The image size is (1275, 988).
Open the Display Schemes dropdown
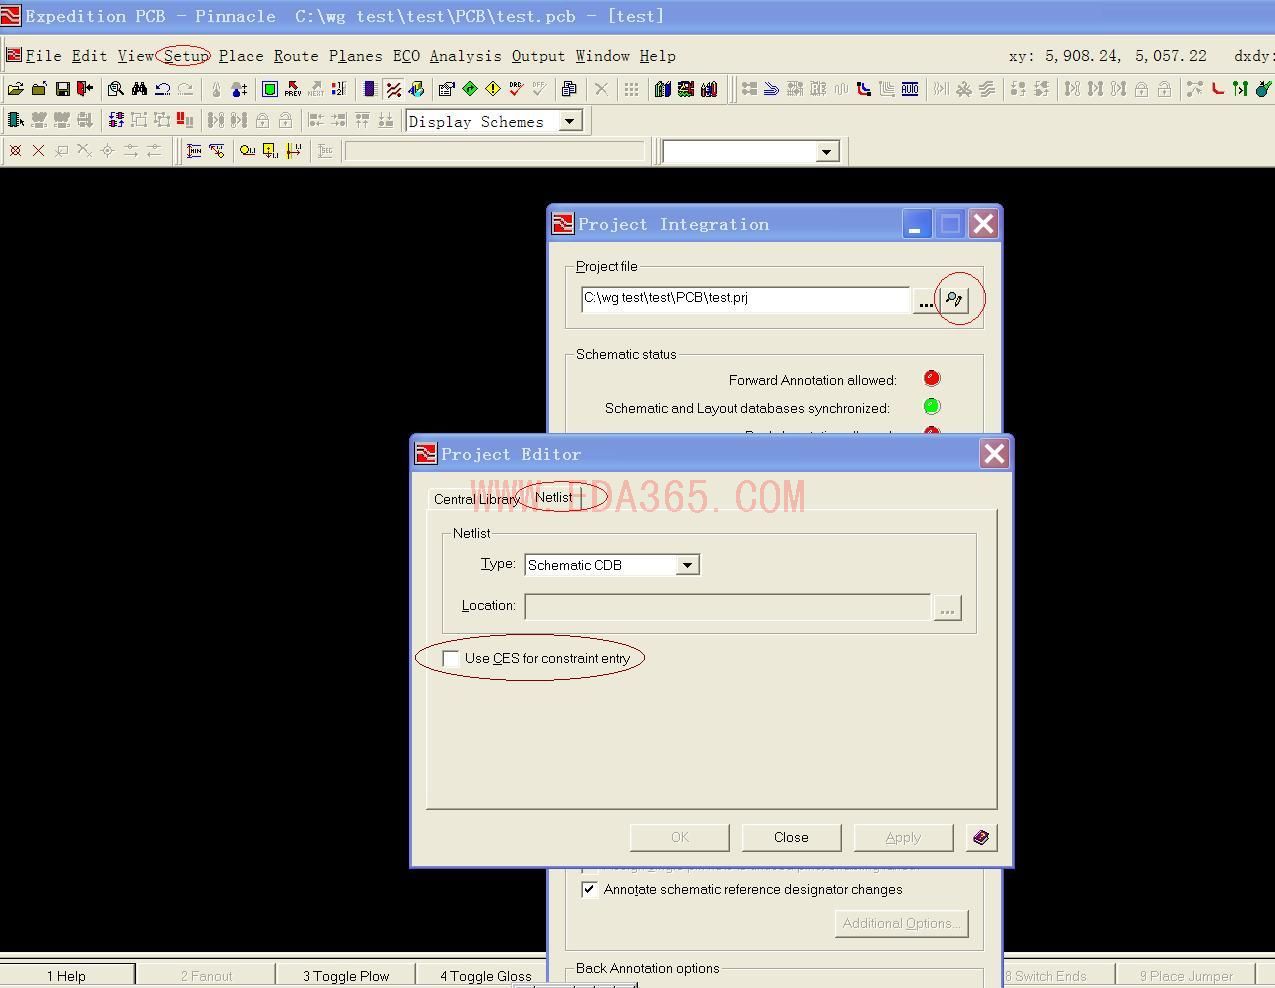pos(570,121)
